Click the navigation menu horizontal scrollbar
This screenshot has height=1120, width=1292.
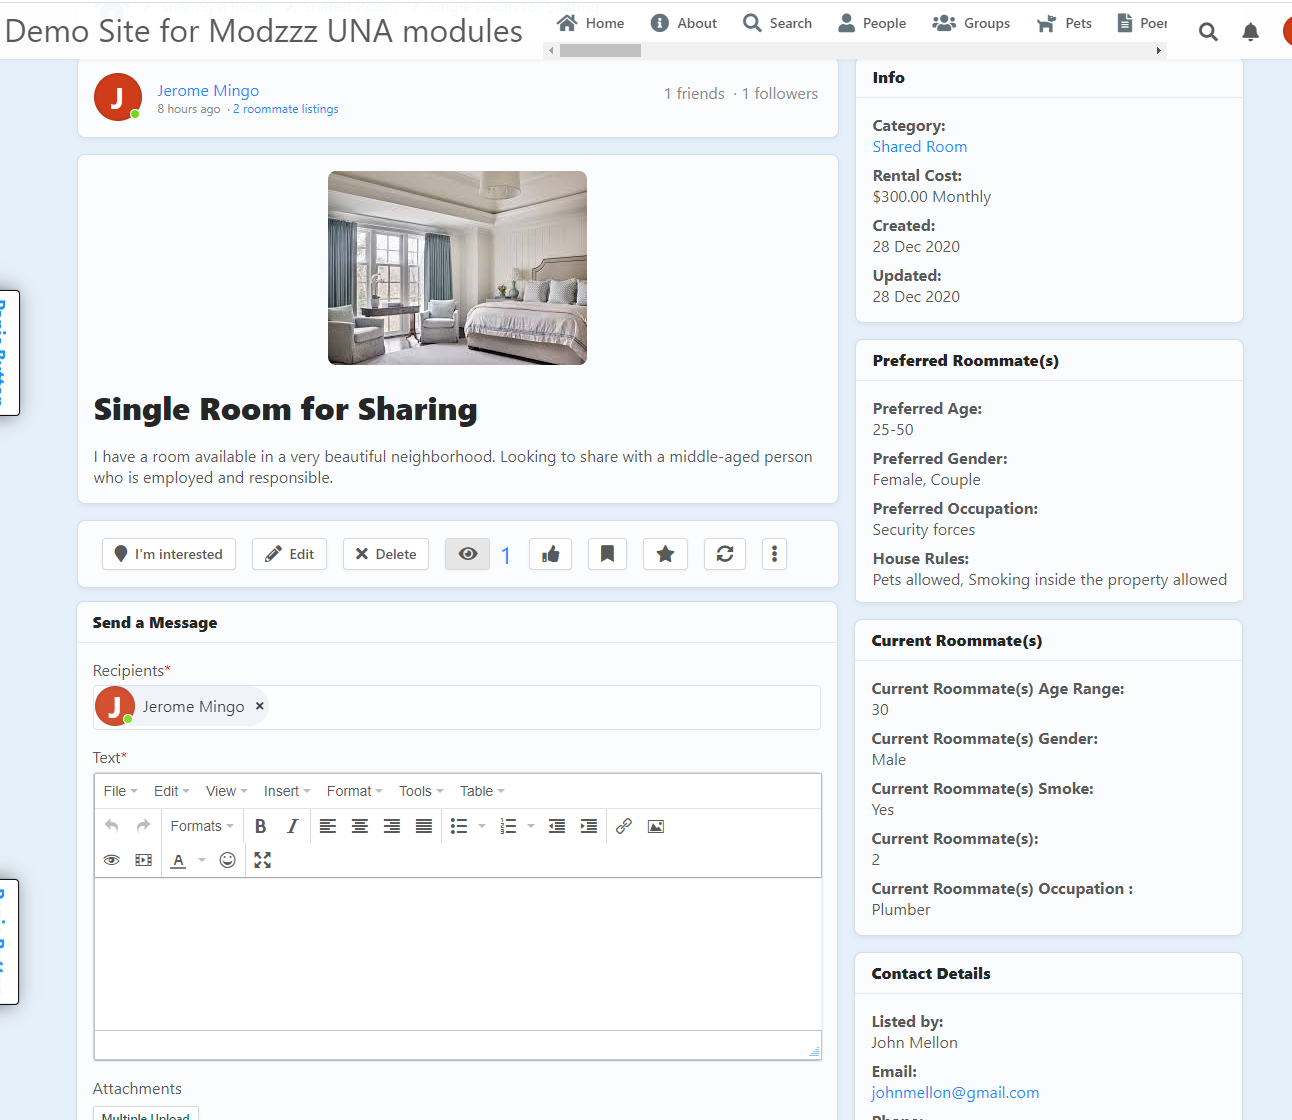point(600,50)
